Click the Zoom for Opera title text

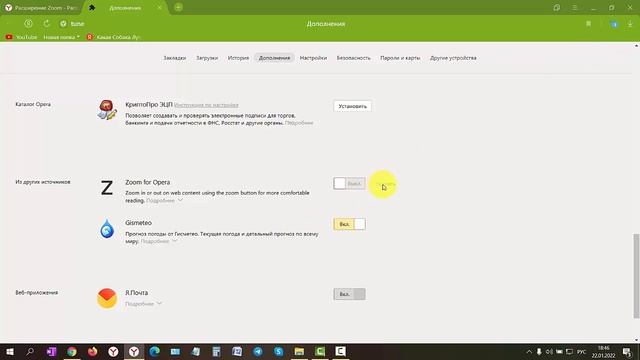click(148, 182)
